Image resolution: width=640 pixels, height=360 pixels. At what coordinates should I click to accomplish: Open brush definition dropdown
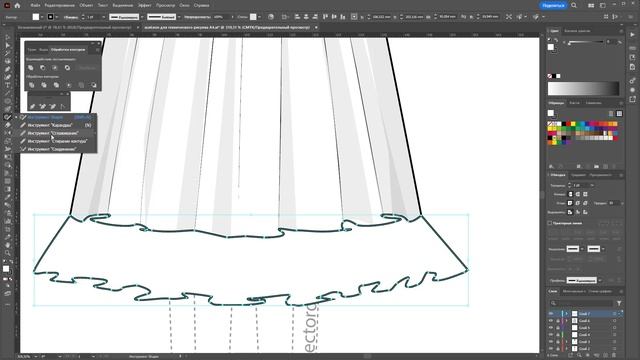coord(179,17)
